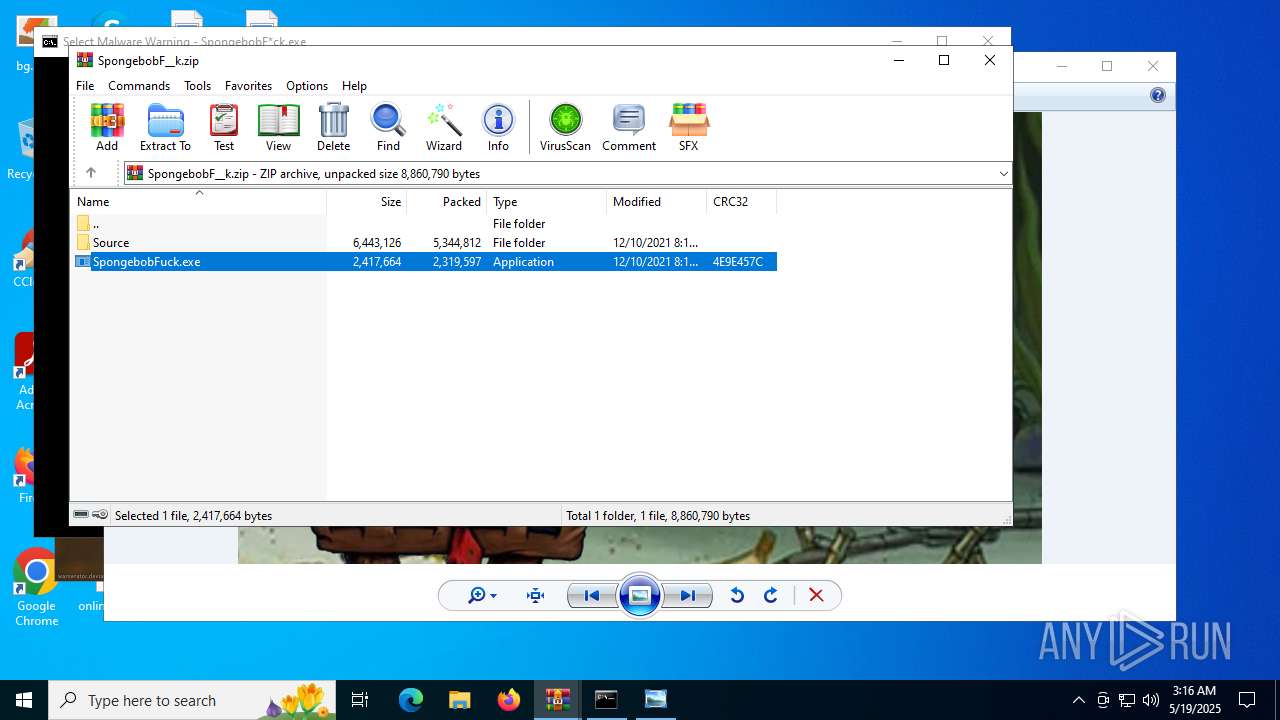This screenshot has height=720, width=1280.
Task: Open Microsoft Edge from taskbar
Action: coord(411,700)
